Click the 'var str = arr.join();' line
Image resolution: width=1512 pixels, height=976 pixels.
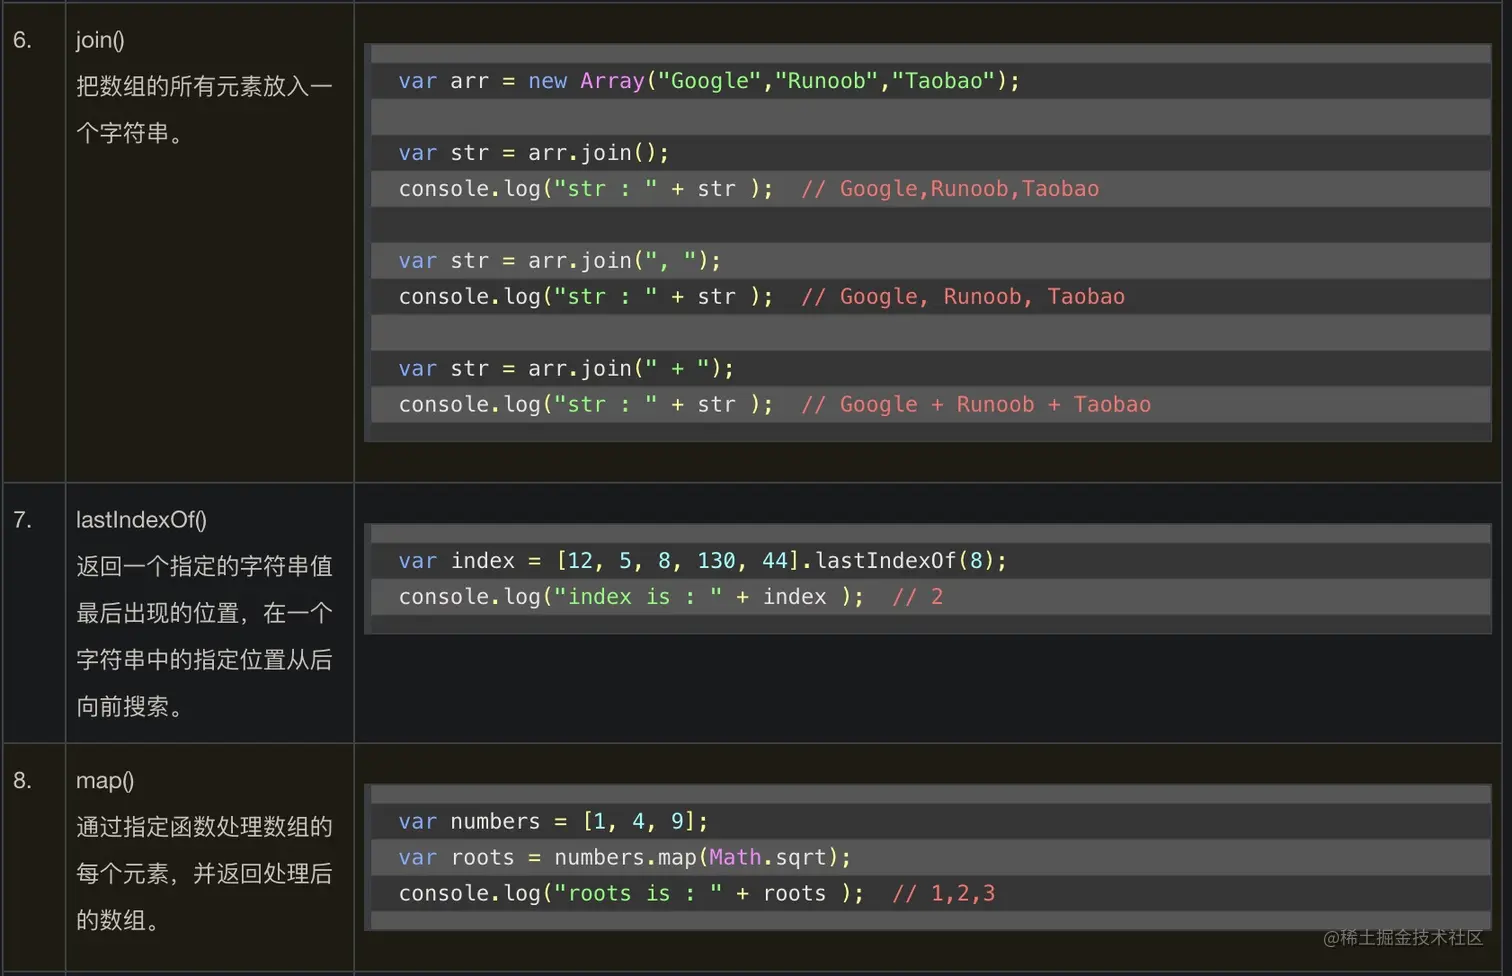pos(533,153)
